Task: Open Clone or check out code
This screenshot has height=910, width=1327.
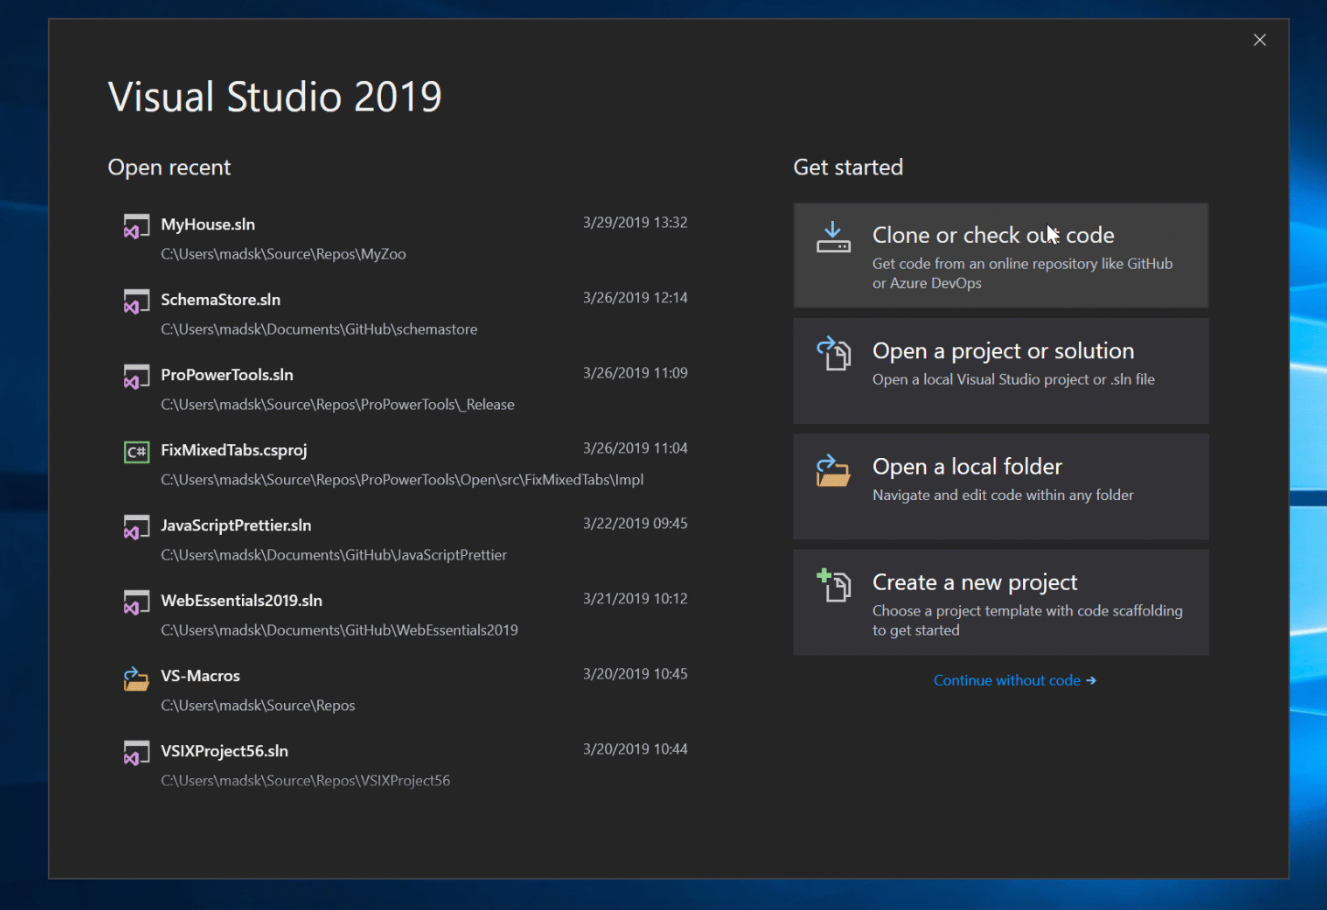Action: tap(1001, 256)
